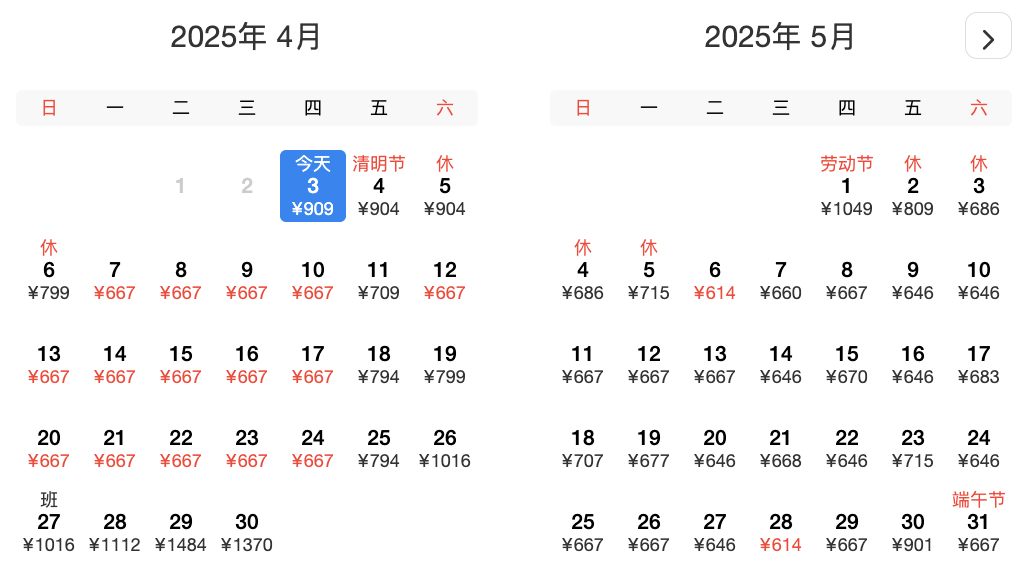Viewport: 1022px width, 568px height.
Task: Pick May 15 priced ¥670
Action: point(847,365)
